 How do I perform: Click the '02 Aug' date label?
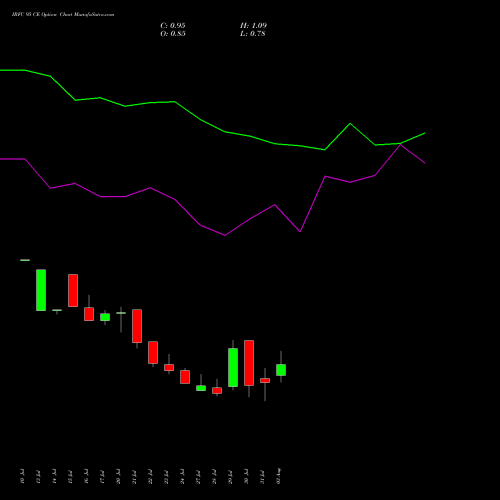click(279, 476)
